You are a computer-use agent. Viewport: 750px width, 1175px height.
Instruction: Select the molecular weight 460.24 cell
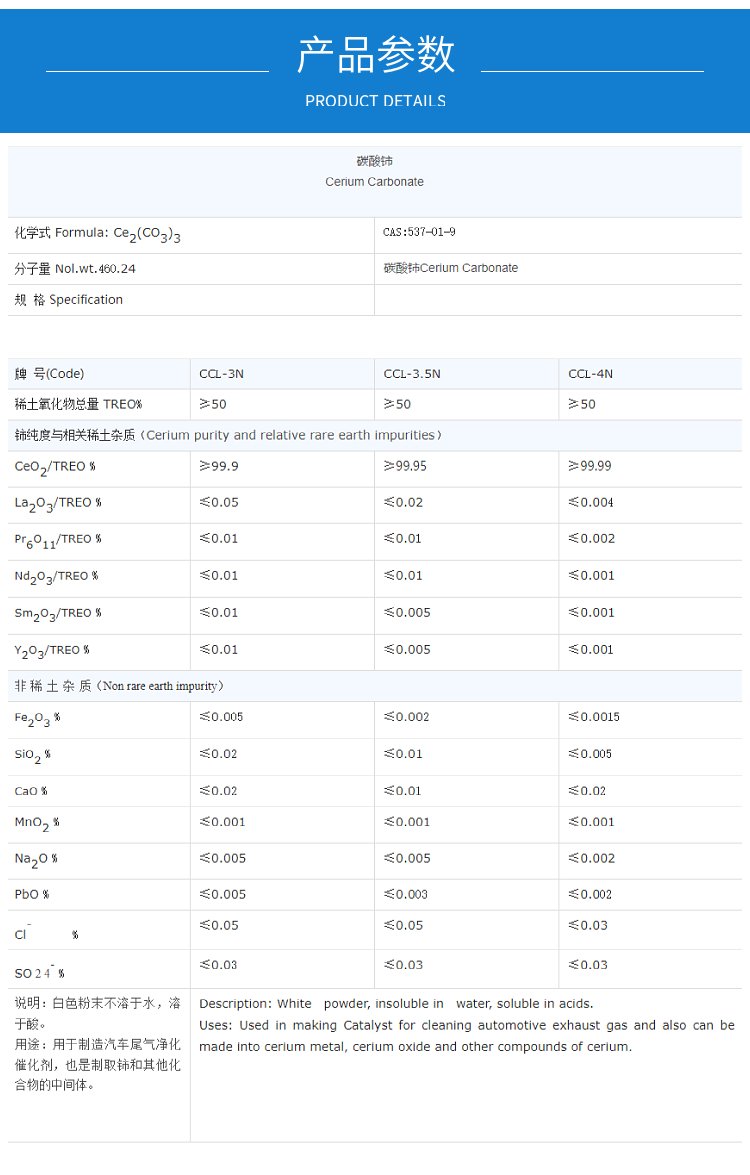click(x=75, y=269)
